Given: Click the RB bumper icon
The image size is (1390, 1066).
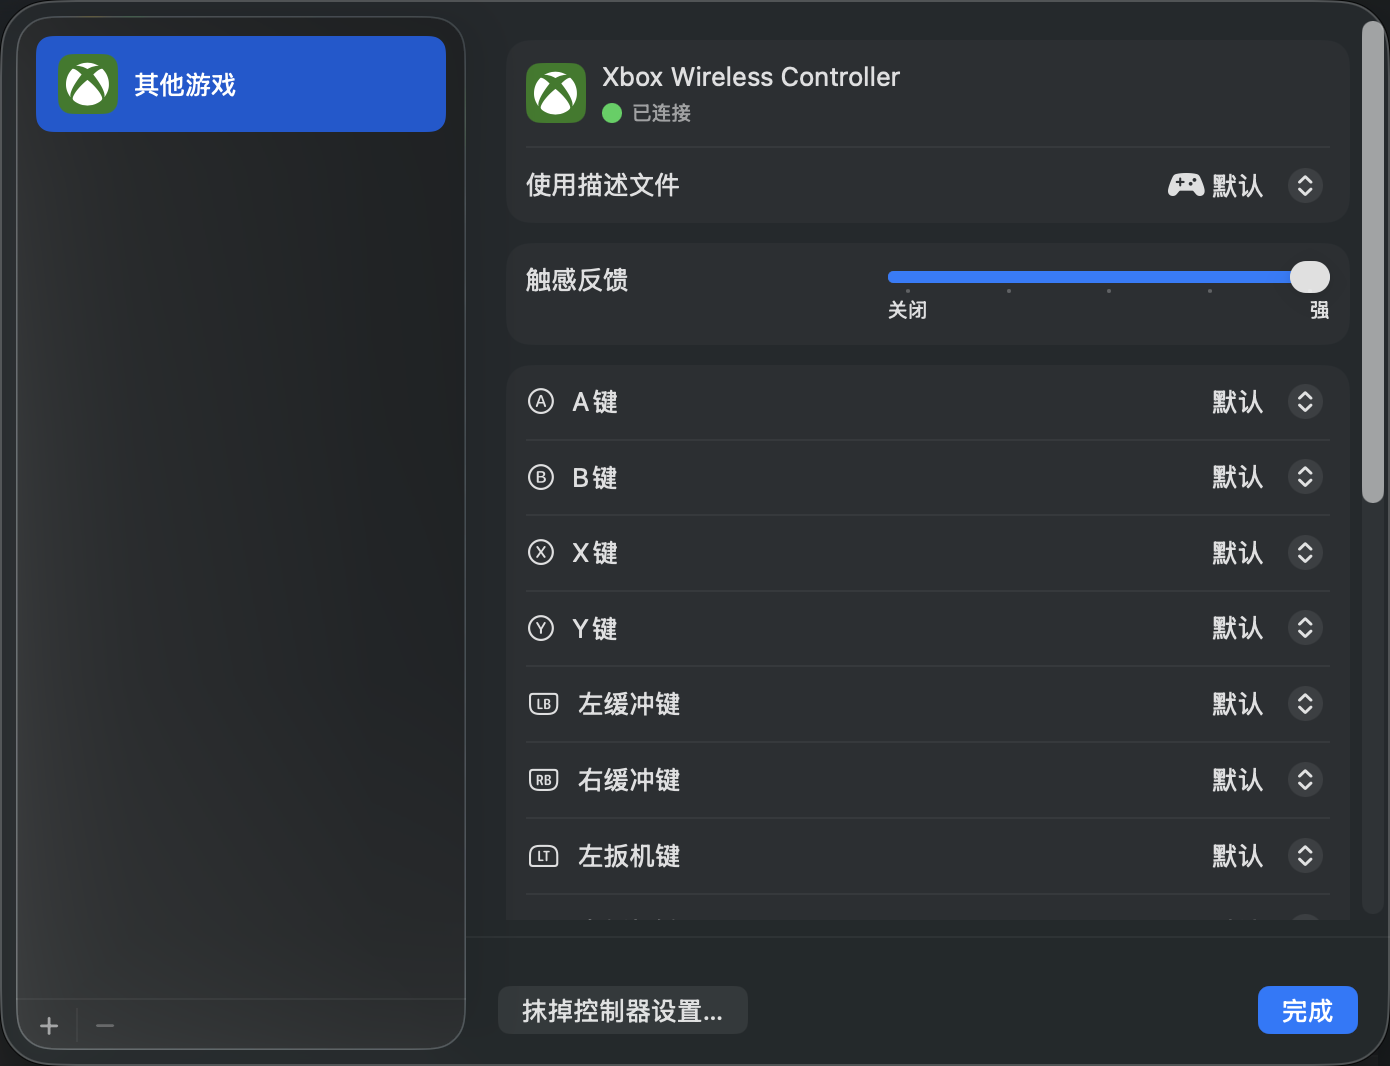Looking at the screenshot, I should click(x=543, y=780).
